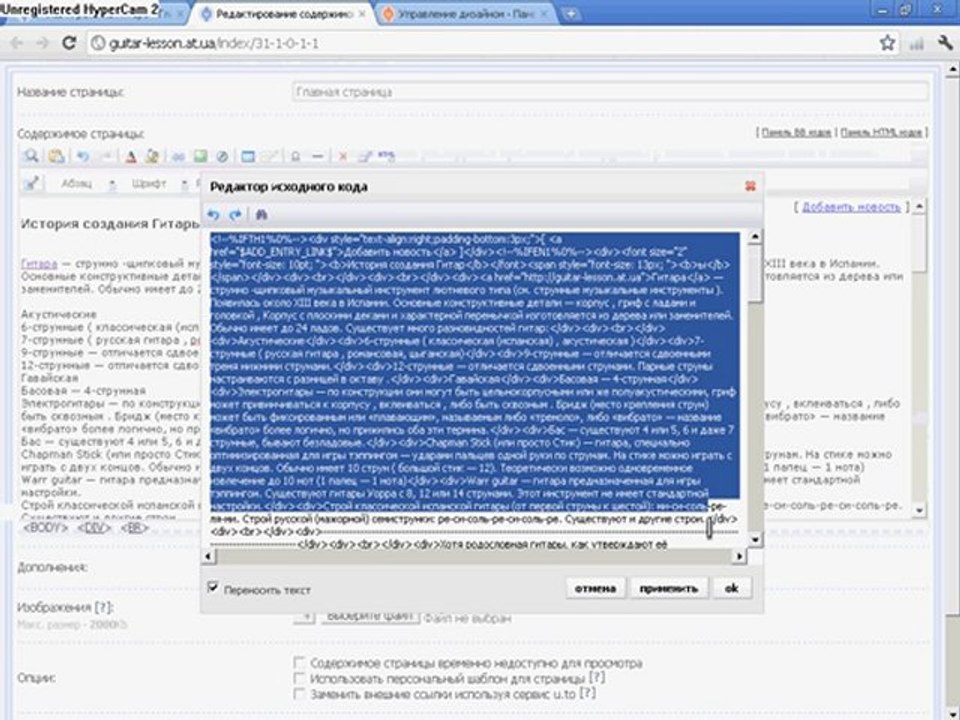The height and width of the screenshot is (720, 960).
Task: Click the Выберите файл button
Action: 370,616
